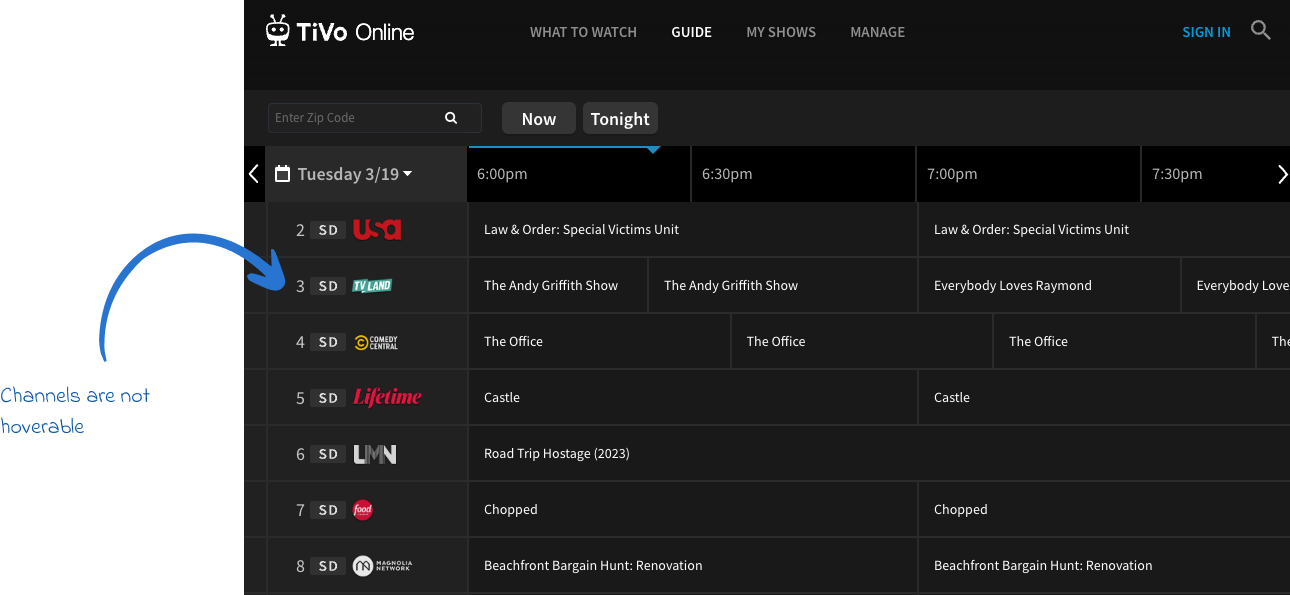This screenshot has height=595, width=1290.
Task: Select the 7:00pm time slot header
Action: [1029, 174]
